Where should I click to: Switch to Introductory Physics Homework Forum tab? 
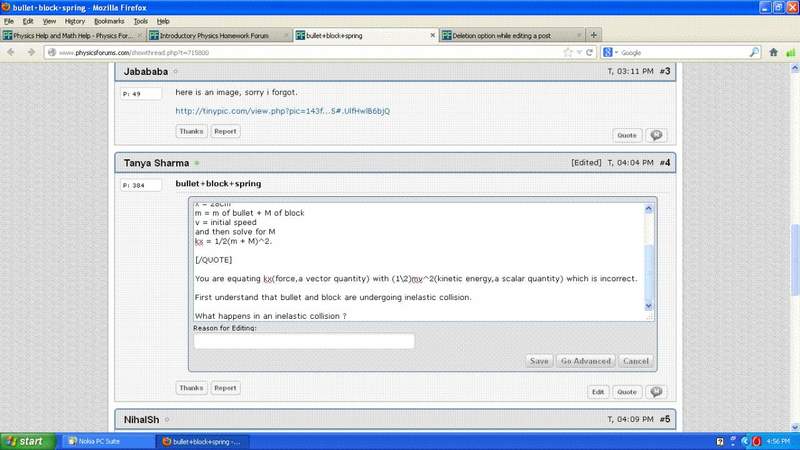pos(219,35)
